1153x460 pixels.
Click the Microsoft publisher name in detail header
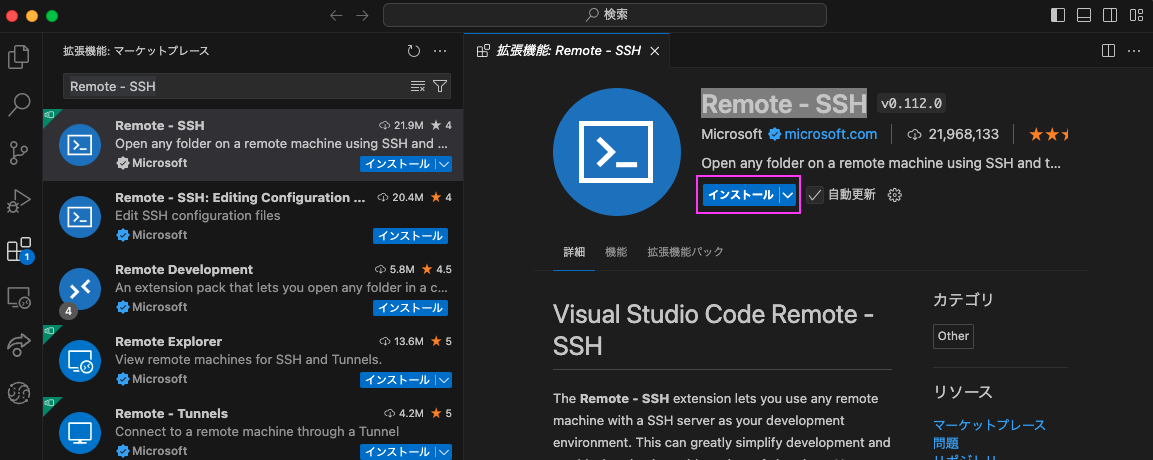tap(732, 134)
